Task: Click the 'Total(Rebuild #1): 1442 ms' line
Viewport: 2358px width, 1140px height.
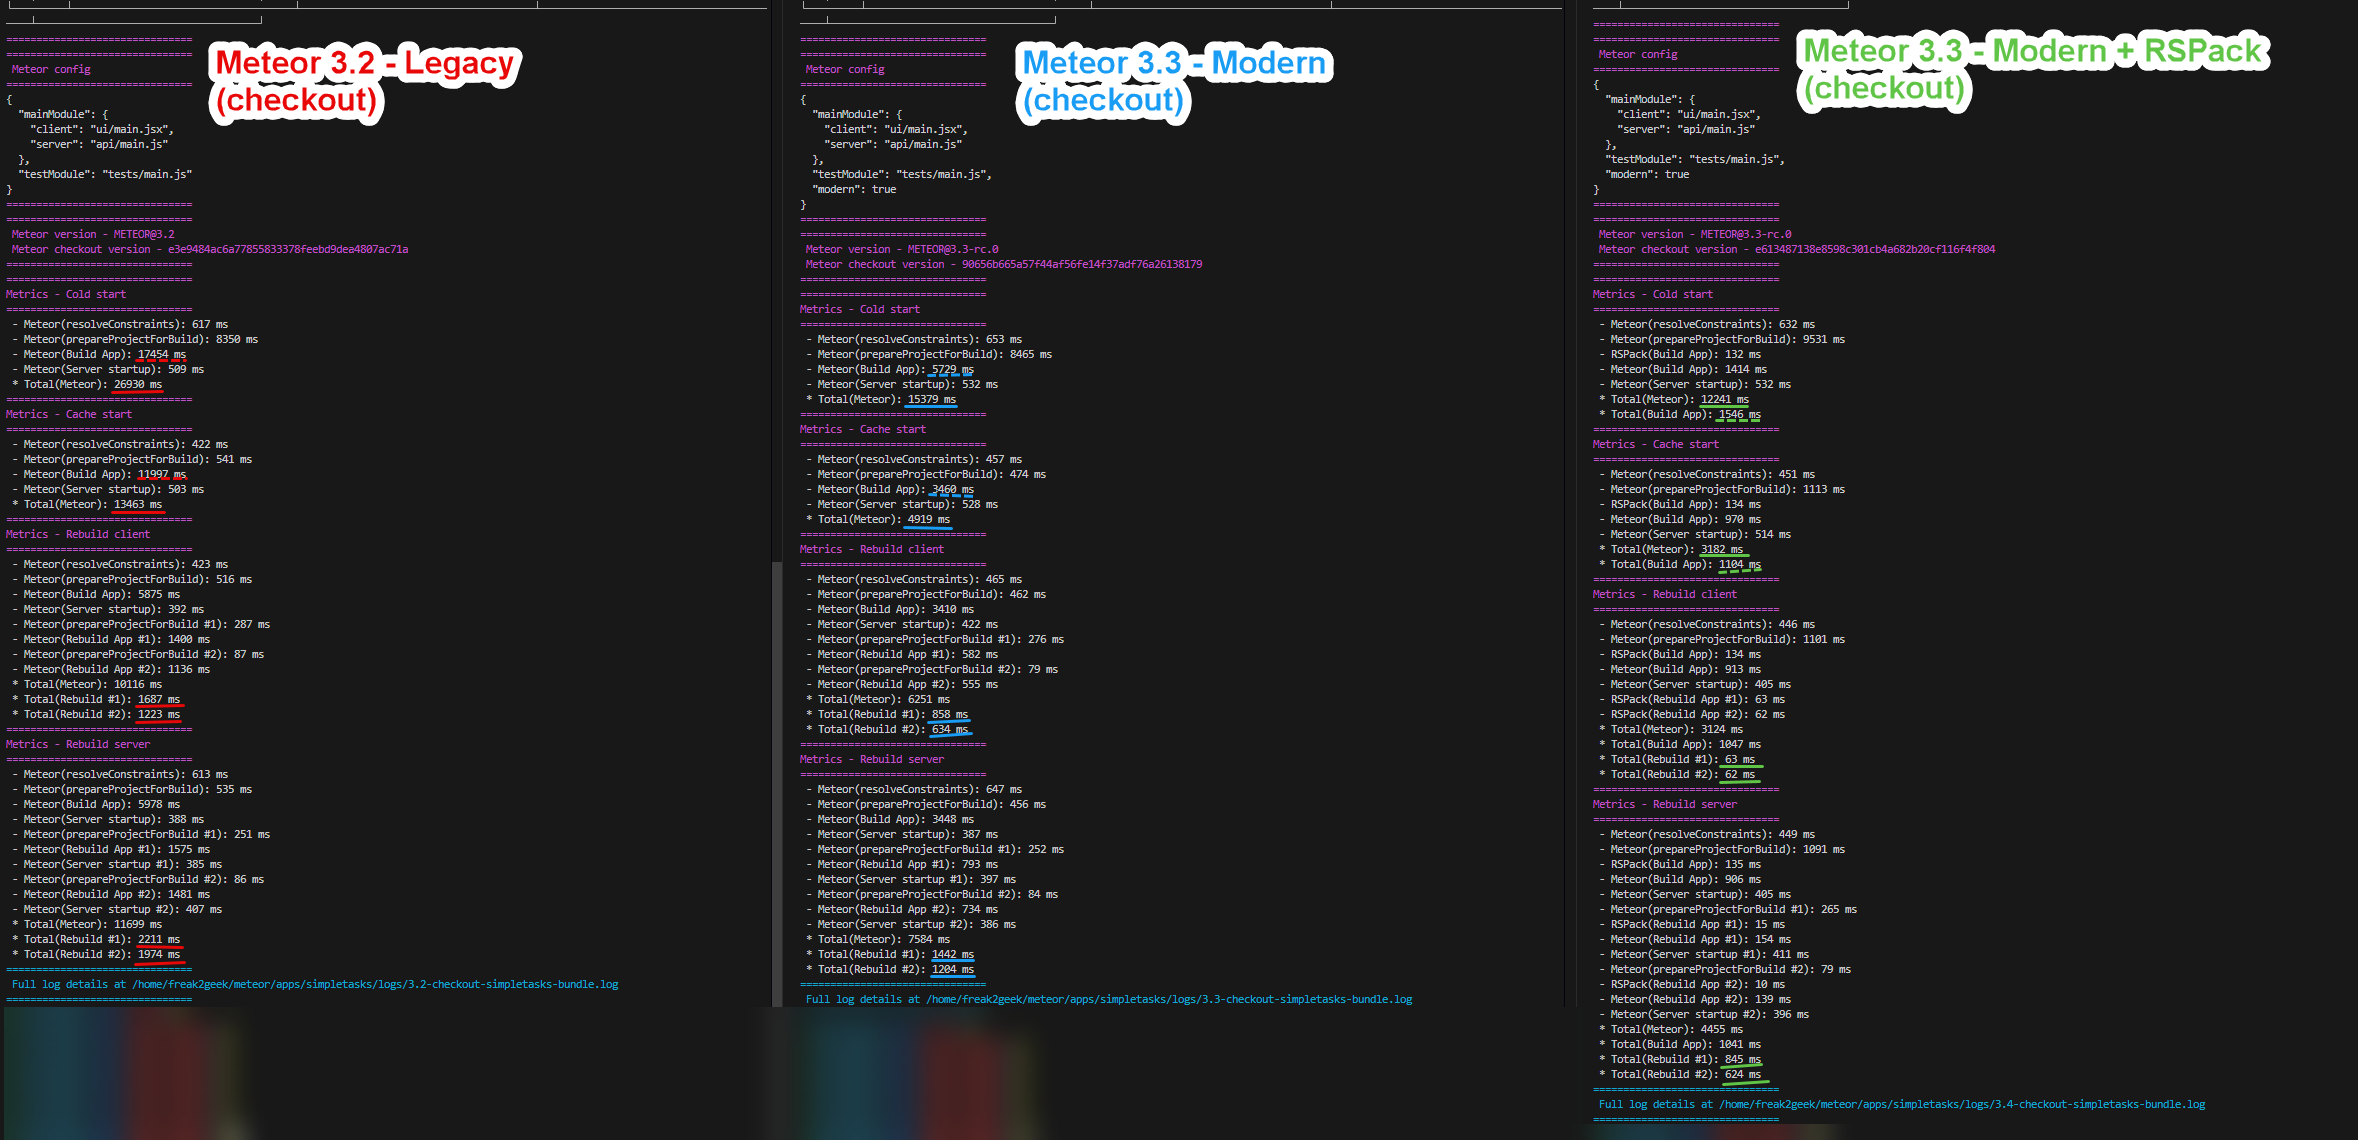Action: (x=890, y=954)
